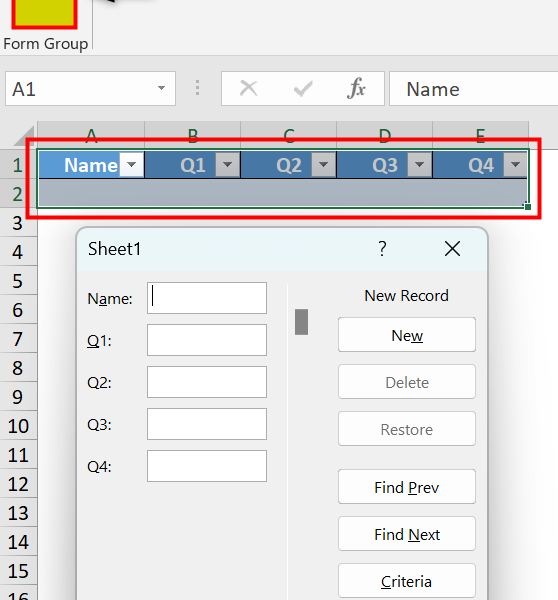Open the Q2 column filter dropdown
Screen dimensions: 558x600
324,165
